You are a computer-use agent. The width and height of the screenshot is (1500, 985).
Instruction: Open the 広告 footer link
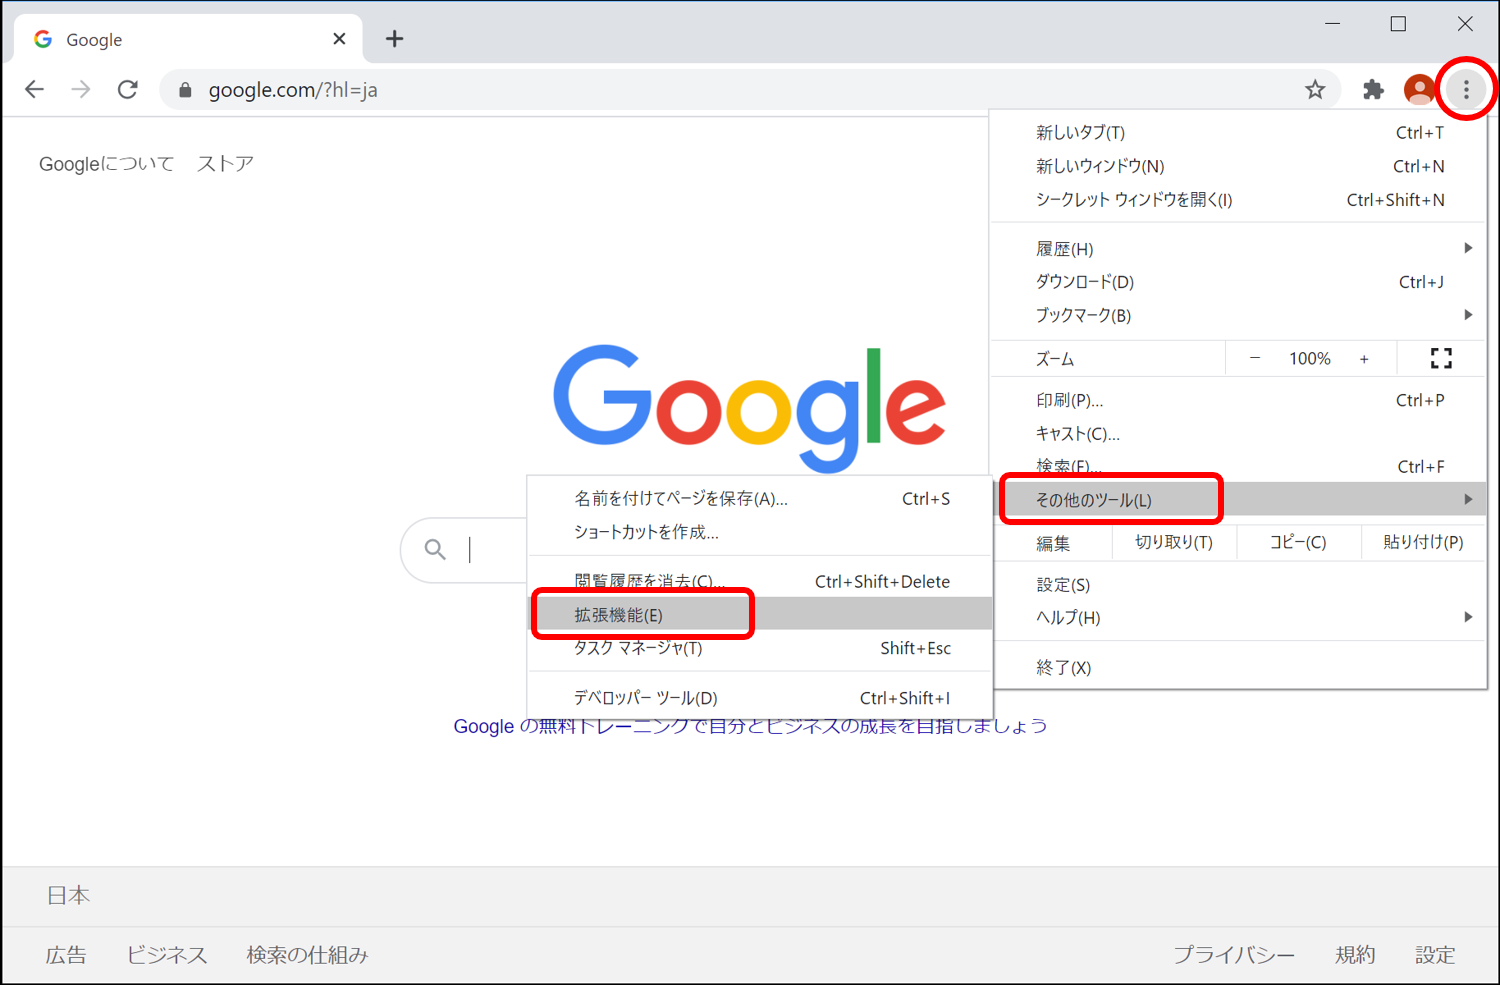[66, 955]
